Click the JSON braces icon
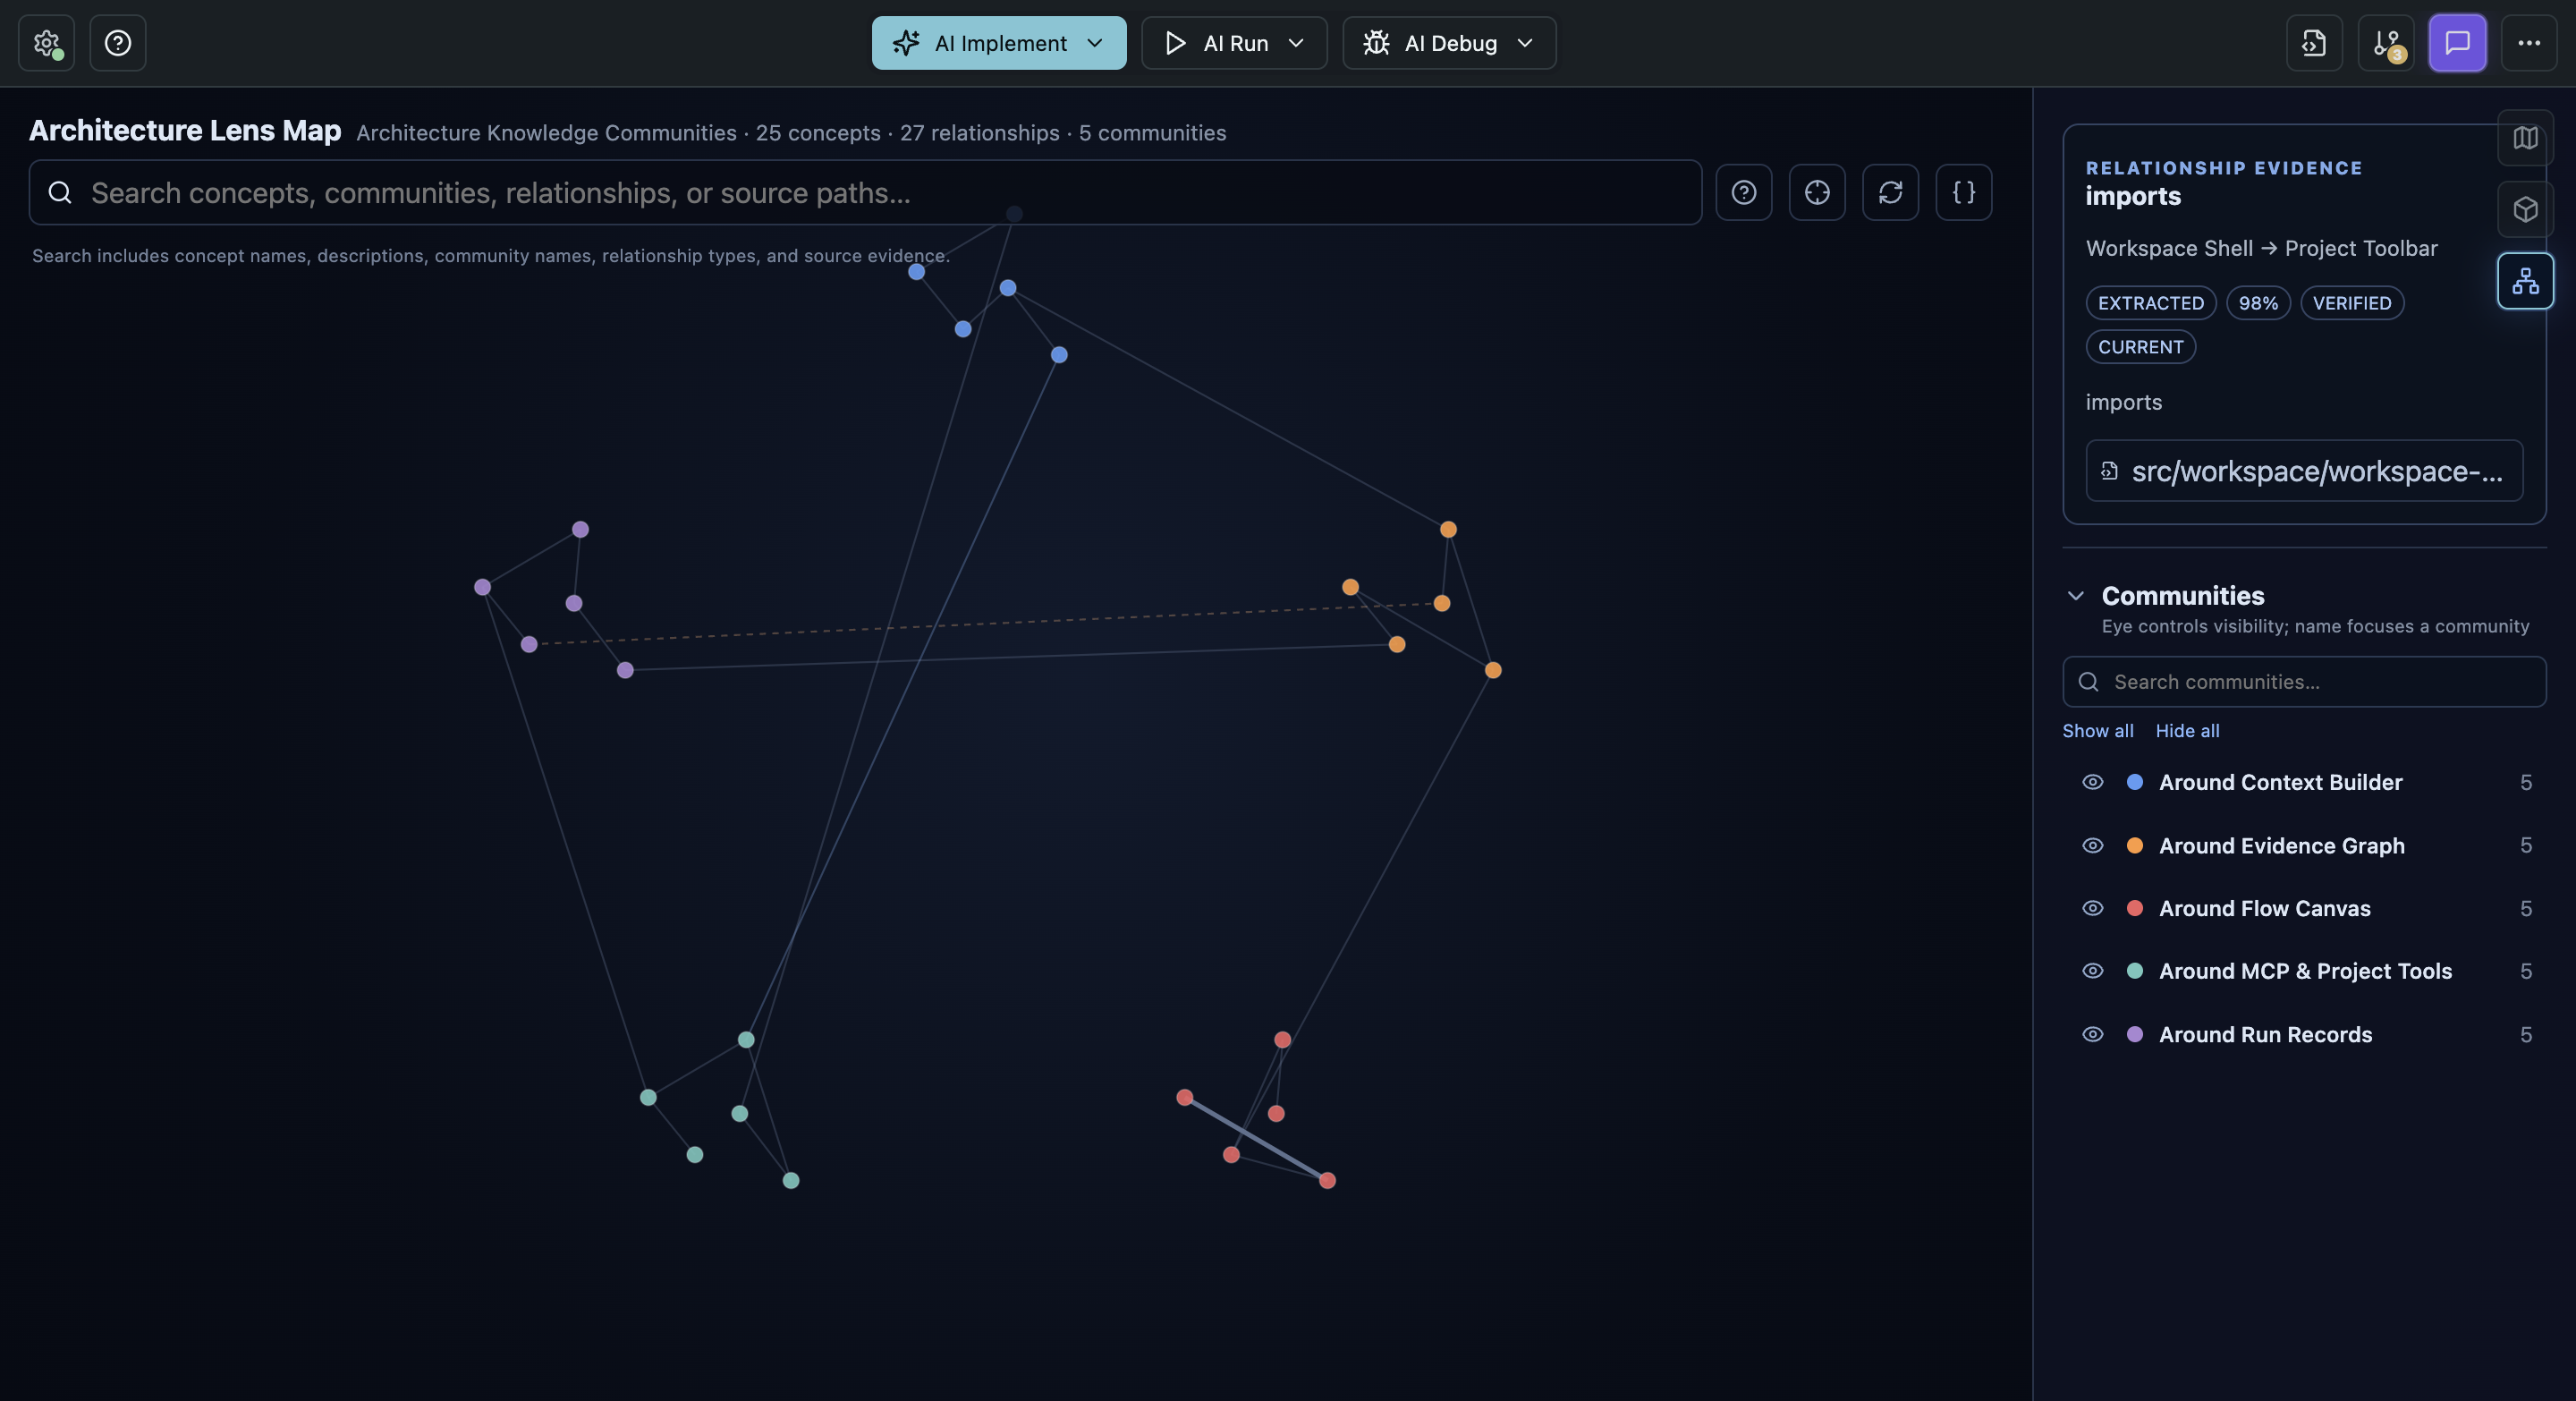The height and width of the screenshot is (1401, 2576). (1964, 192)
